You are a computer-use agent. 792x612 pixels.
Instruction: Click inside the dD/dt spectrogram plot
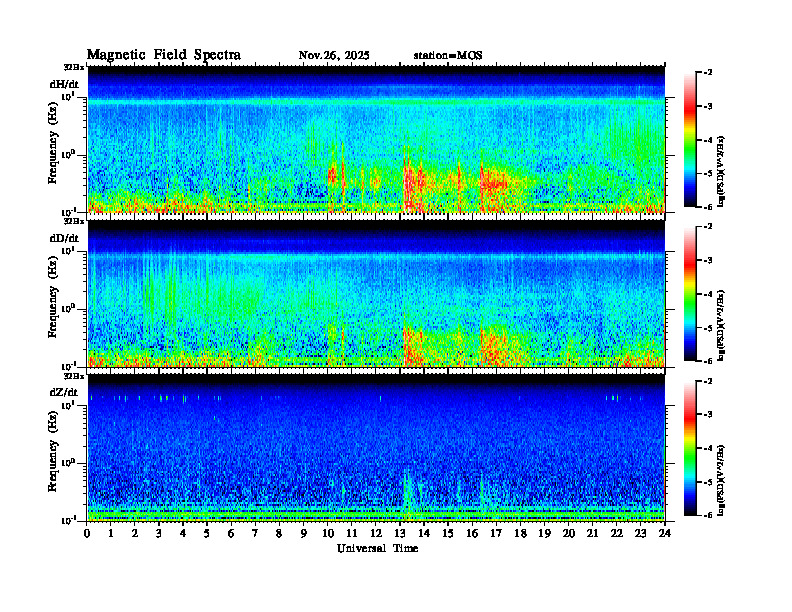(376, 294)
